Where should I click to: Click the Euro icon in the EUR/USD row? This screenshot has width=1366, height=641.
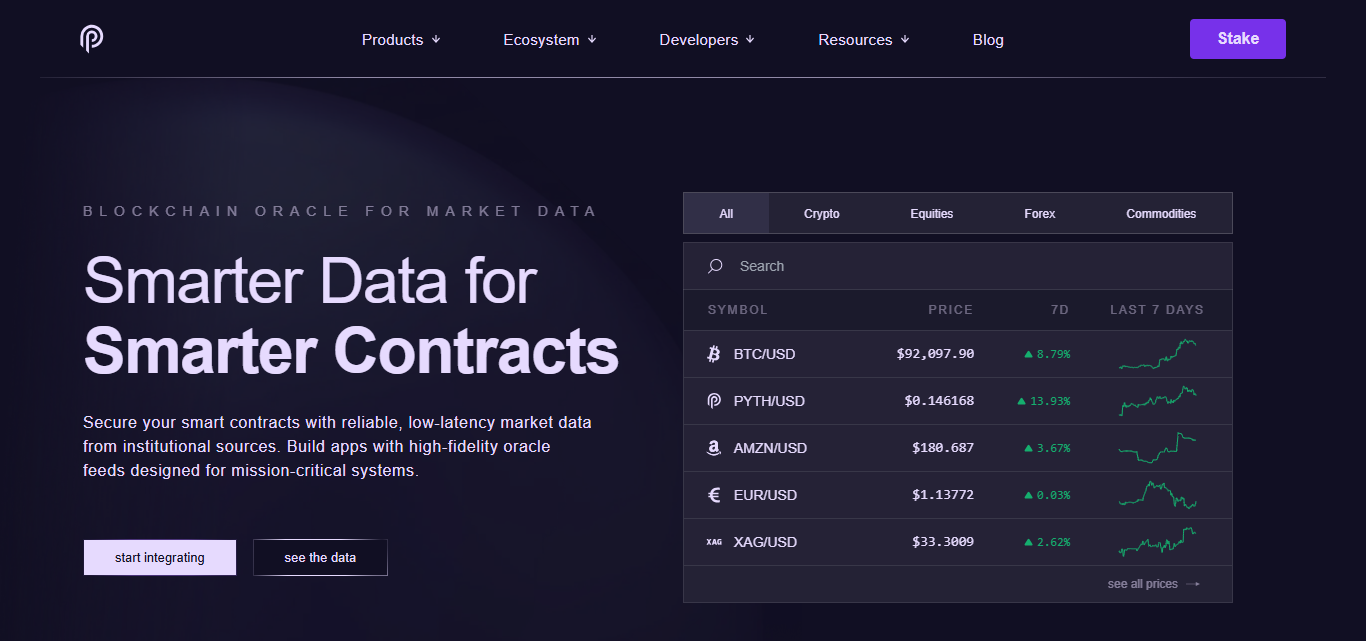tap(714, 495)
